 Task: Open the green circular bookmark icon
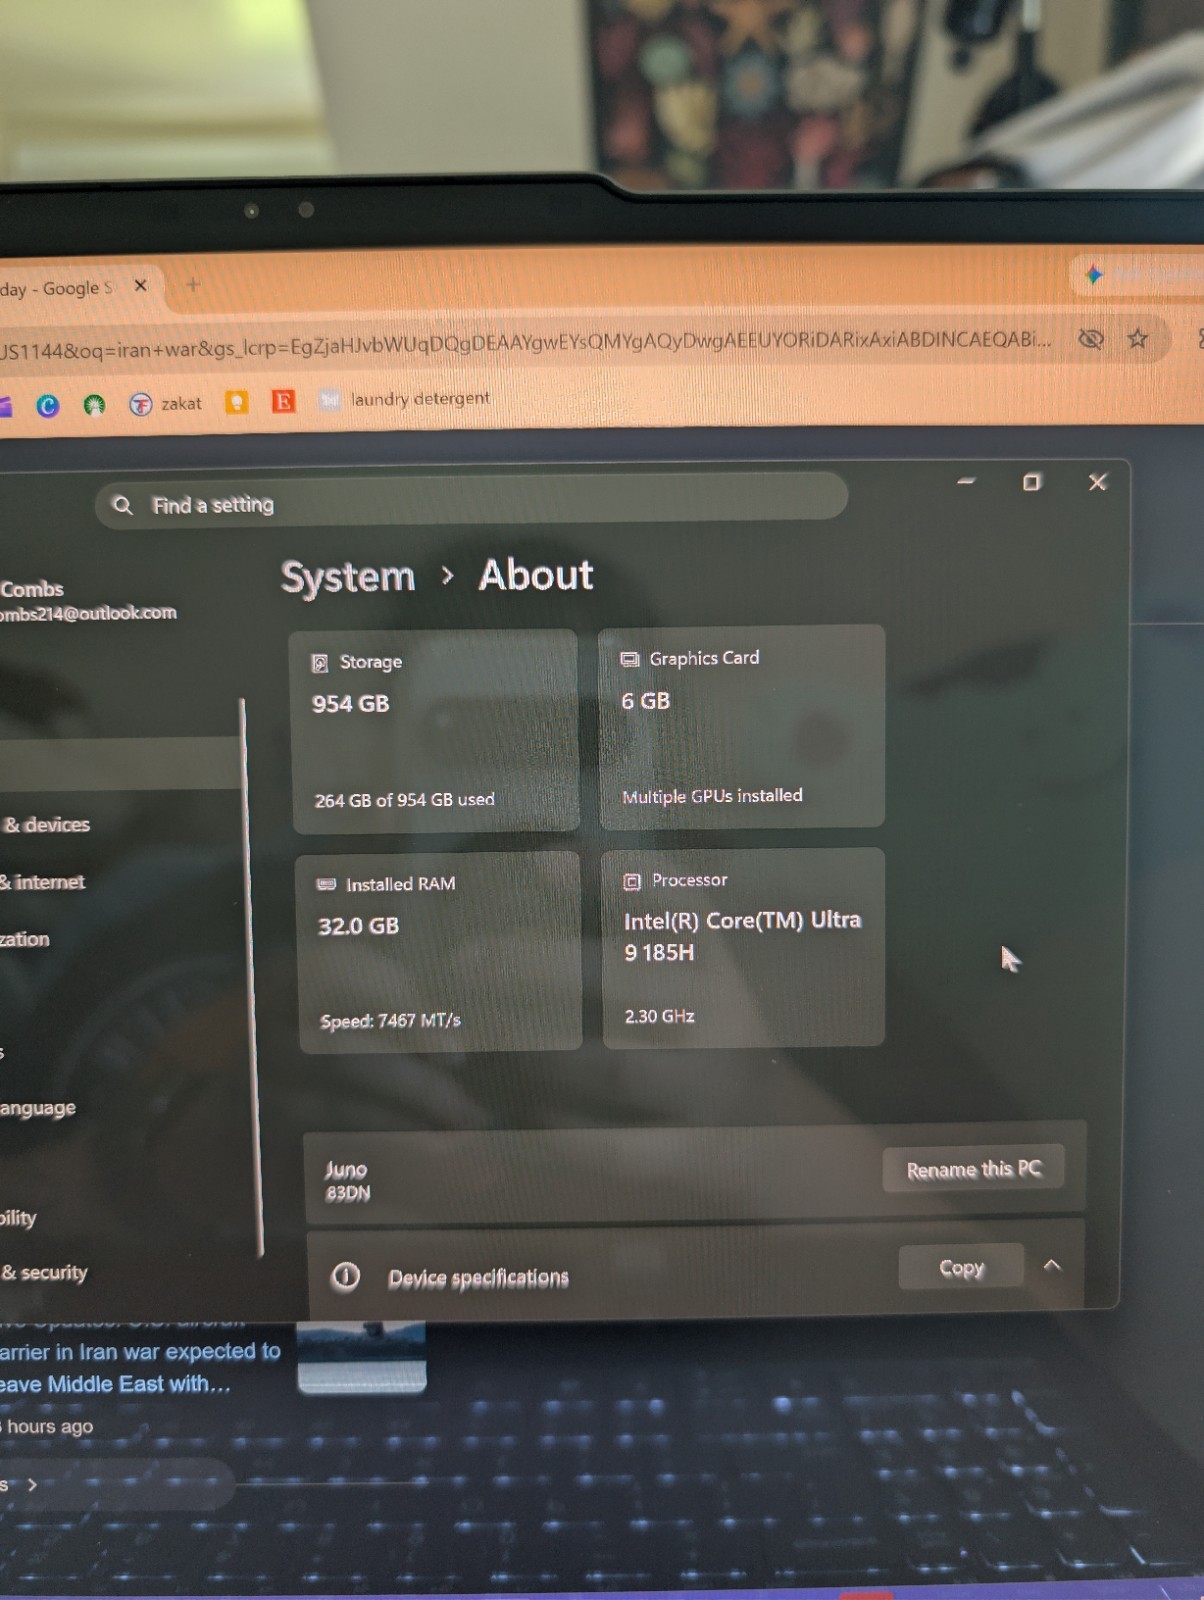tap(94, 404)
